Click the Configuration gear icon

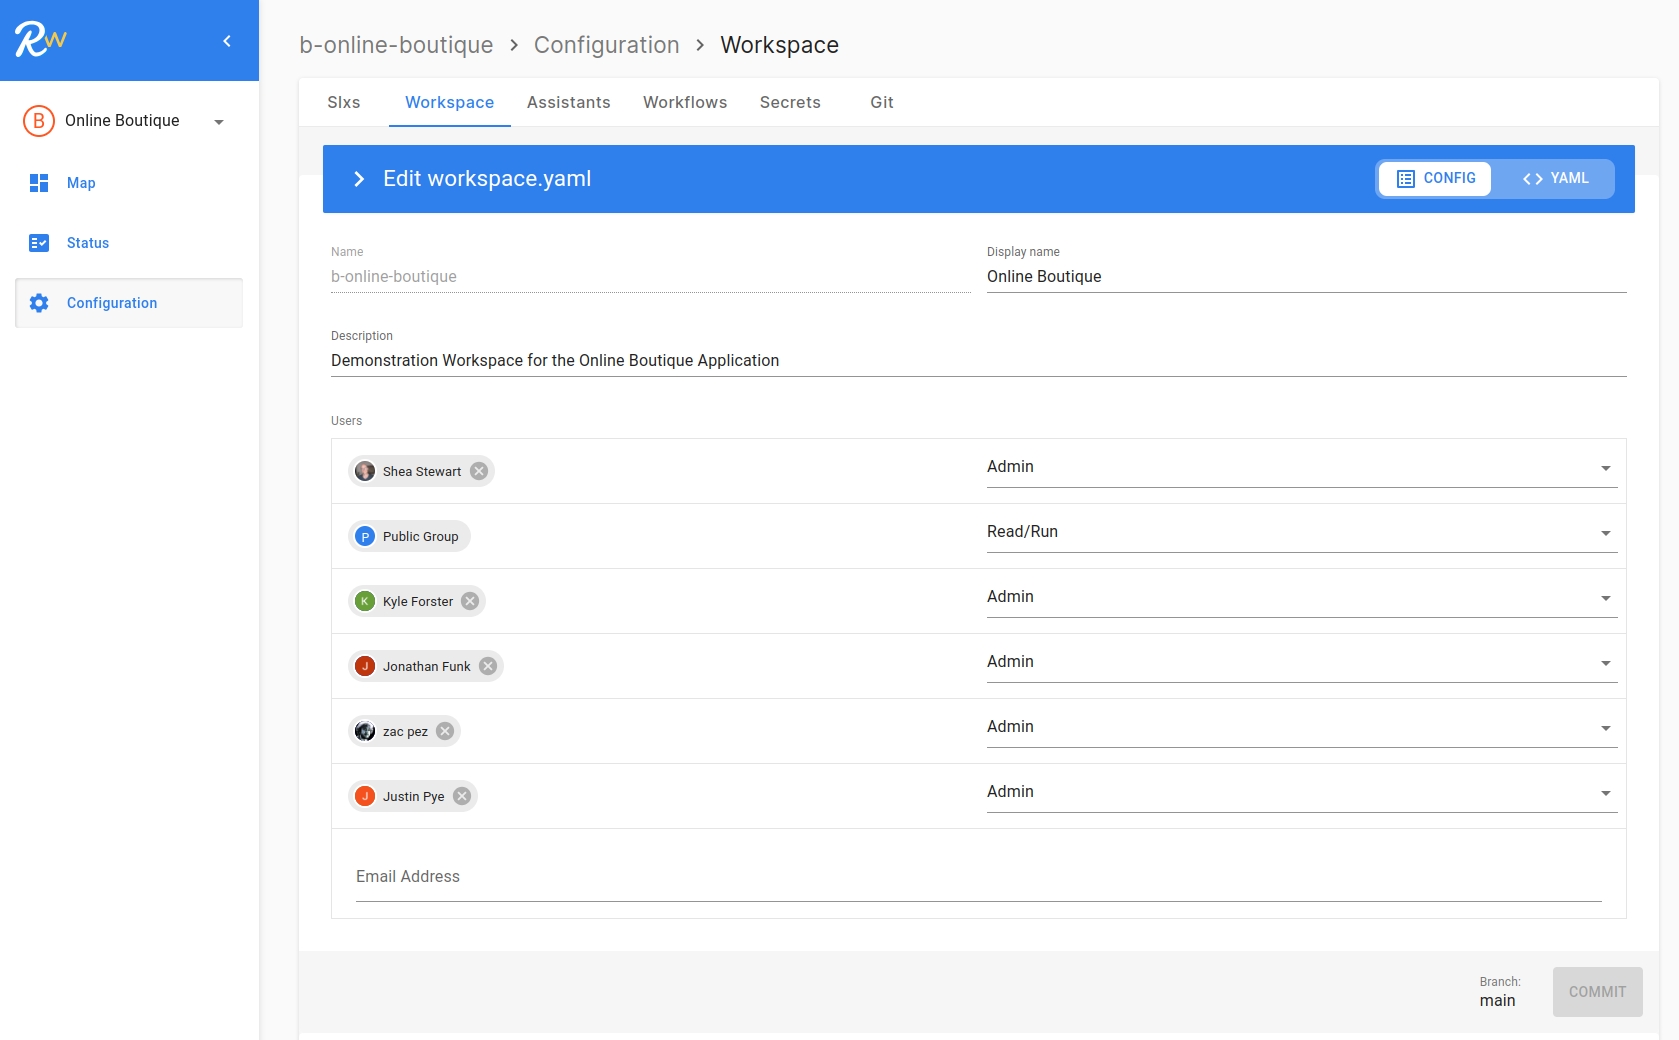click(x=38, y=303)
